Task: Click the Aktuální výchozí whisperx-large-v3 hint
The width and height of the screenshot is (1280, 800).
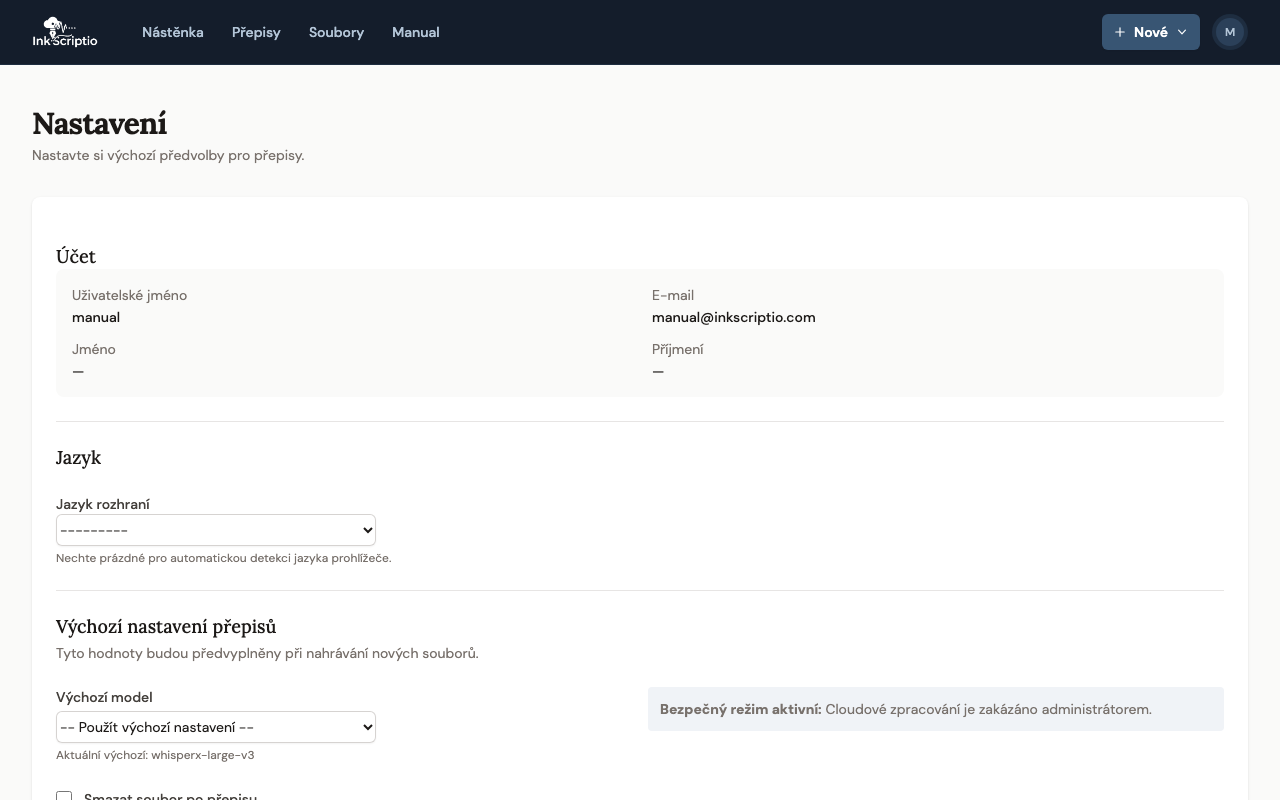Action: [x=155, y=755]
